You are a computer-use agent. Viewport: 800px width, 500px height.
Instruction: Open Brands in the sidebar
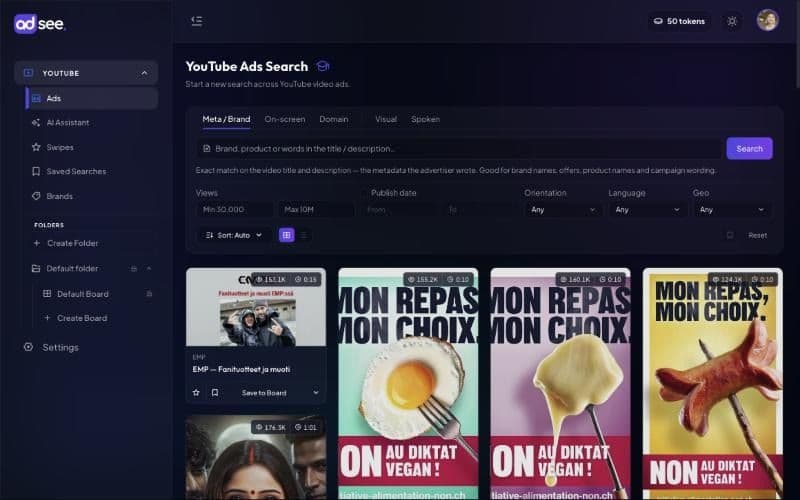tap(59, 196)
